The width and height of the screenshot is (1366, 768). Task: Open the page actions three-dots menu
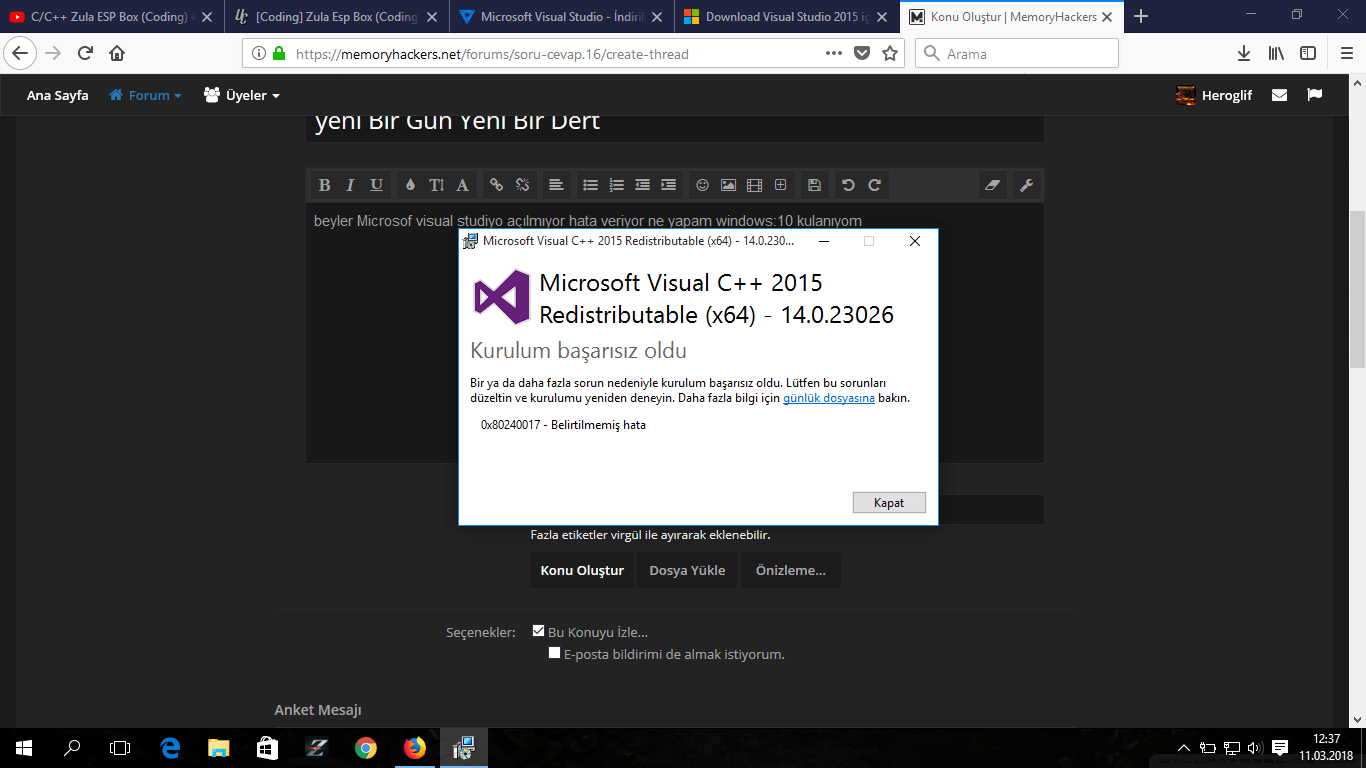click(x=834, y=54)
